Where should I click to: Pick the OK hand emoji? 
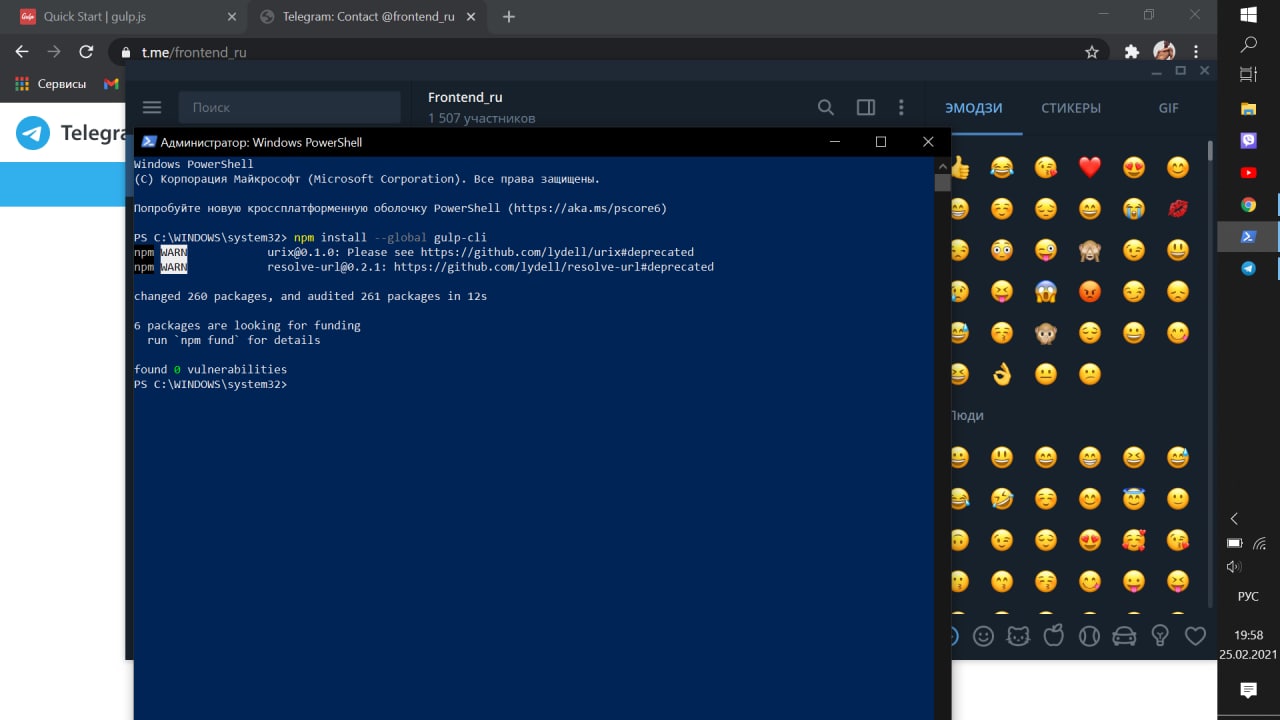coord(1002,374)
